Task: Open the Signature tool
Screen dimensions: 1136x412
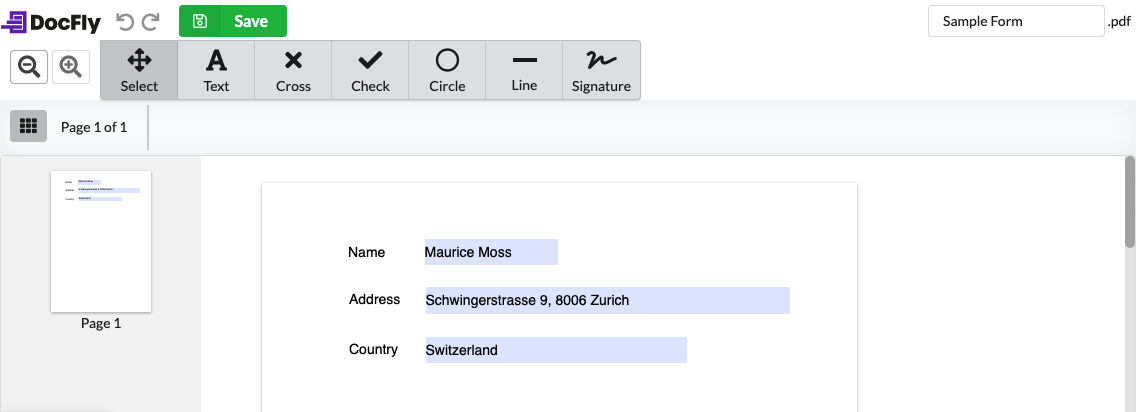Action: [601, 70]
